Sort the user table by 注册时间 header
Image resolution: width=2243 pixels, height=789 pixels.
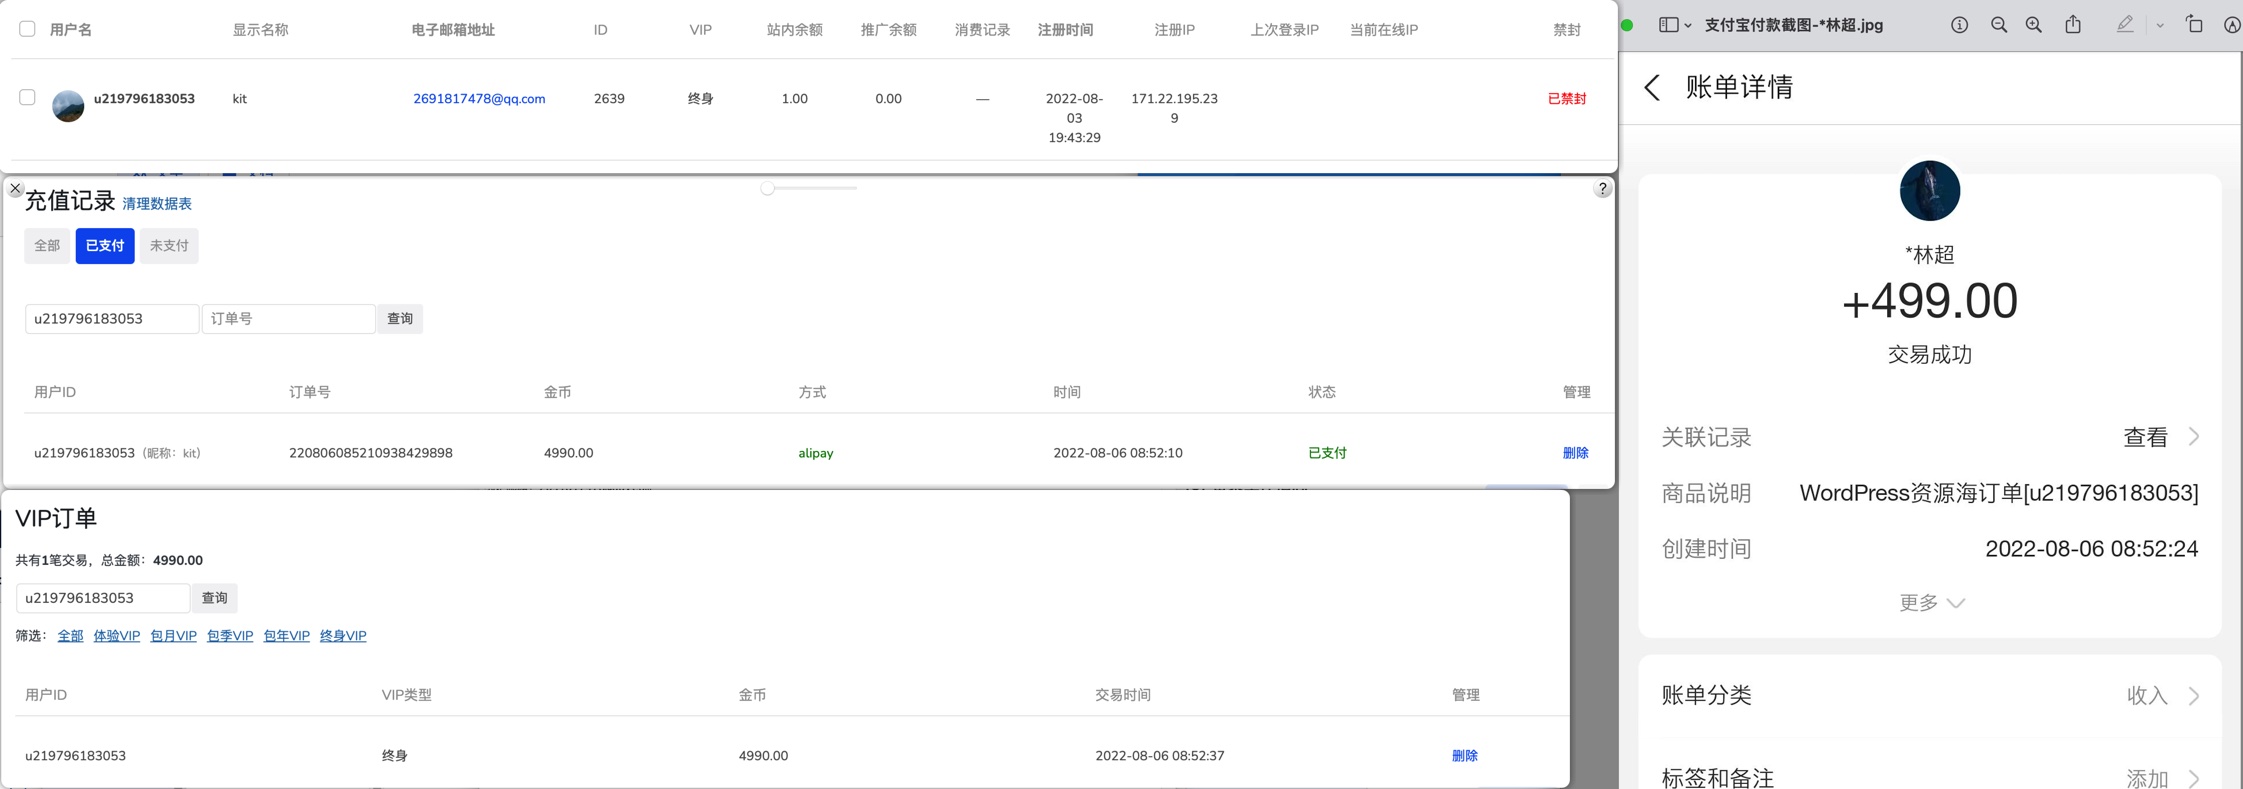[x=1065, y=30]
